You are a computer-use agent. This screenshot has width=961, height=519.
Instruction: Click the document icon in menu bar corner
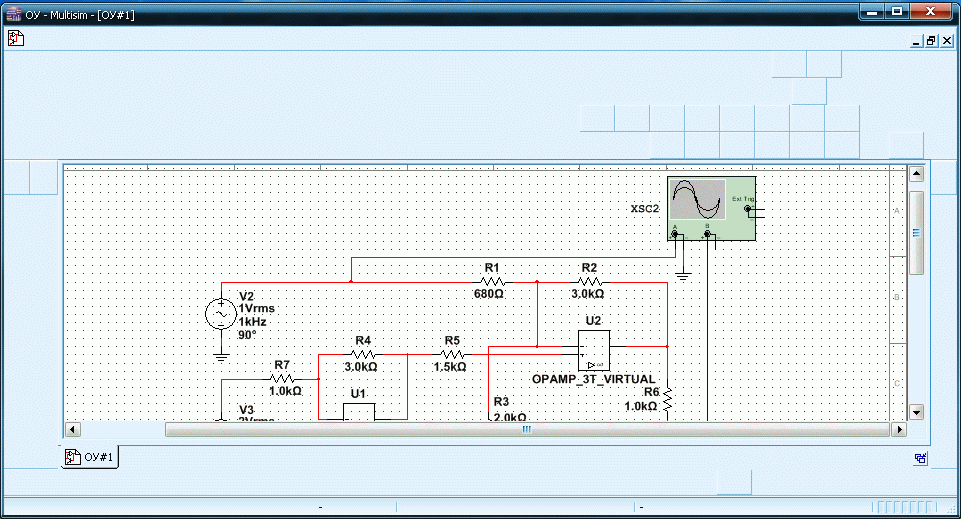(x=15, y=39)
